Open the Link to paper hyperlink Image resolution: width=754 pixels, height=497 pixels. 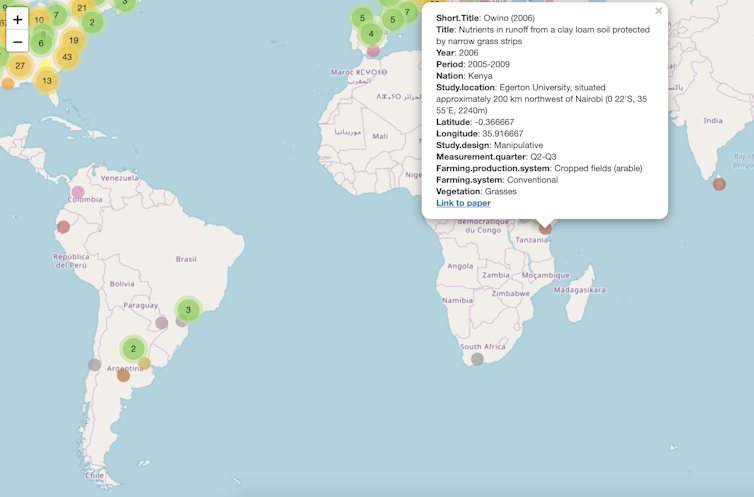463,203
